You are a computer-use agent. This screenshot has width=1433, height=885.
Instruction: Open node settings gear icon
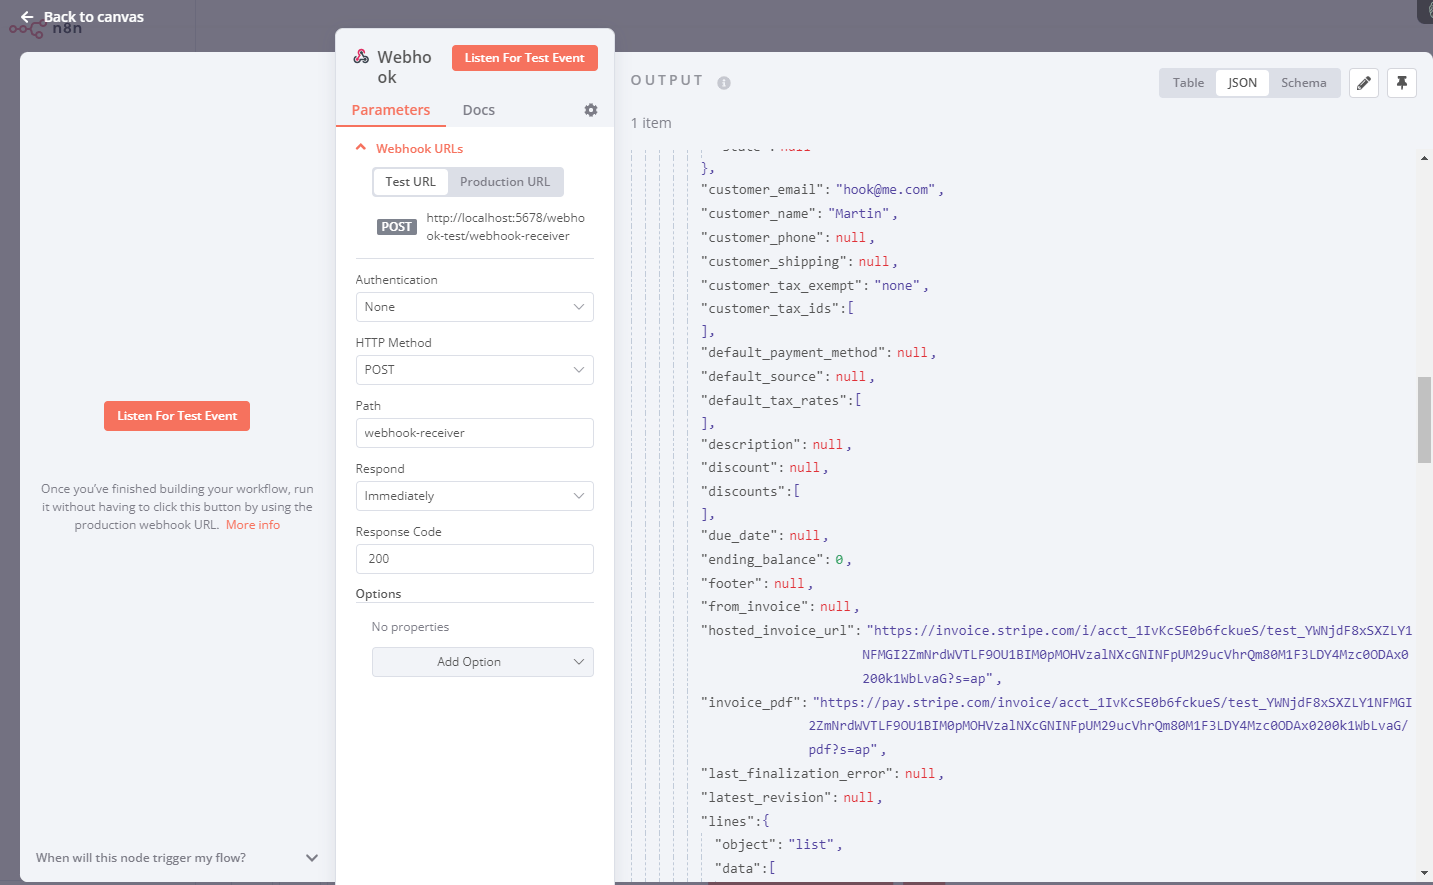(591, 110)
